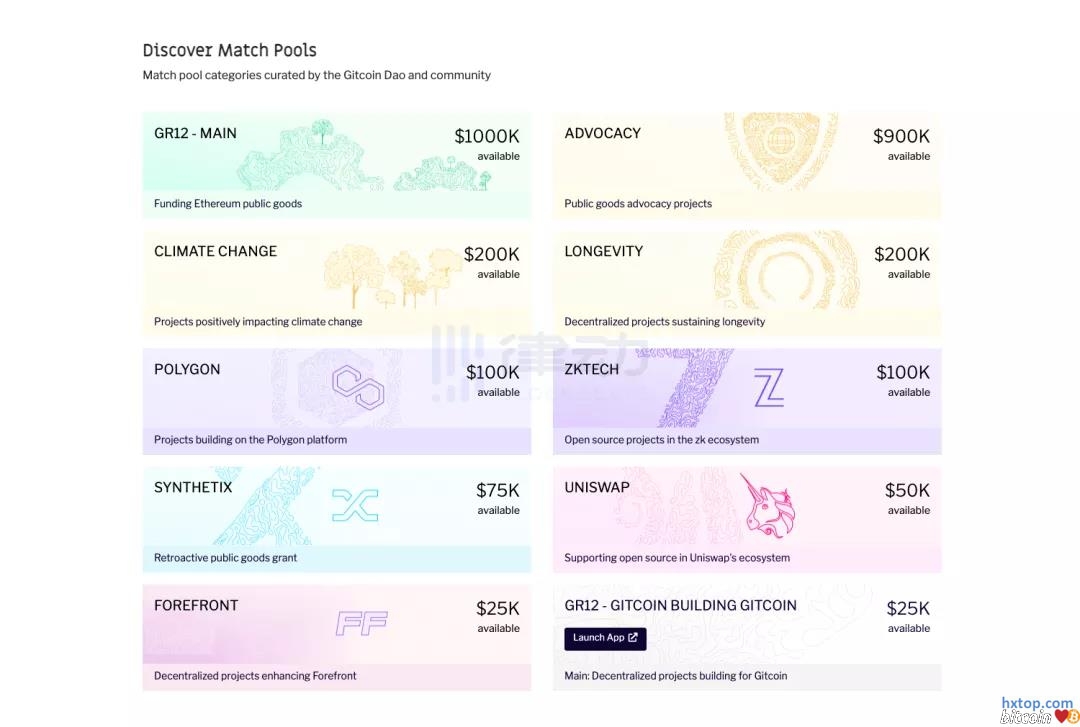The width and height of the screenshot is (1080, 727).
Task: Select the CLIMATE CHANGE pool title
Action: (x=215, y=251)
